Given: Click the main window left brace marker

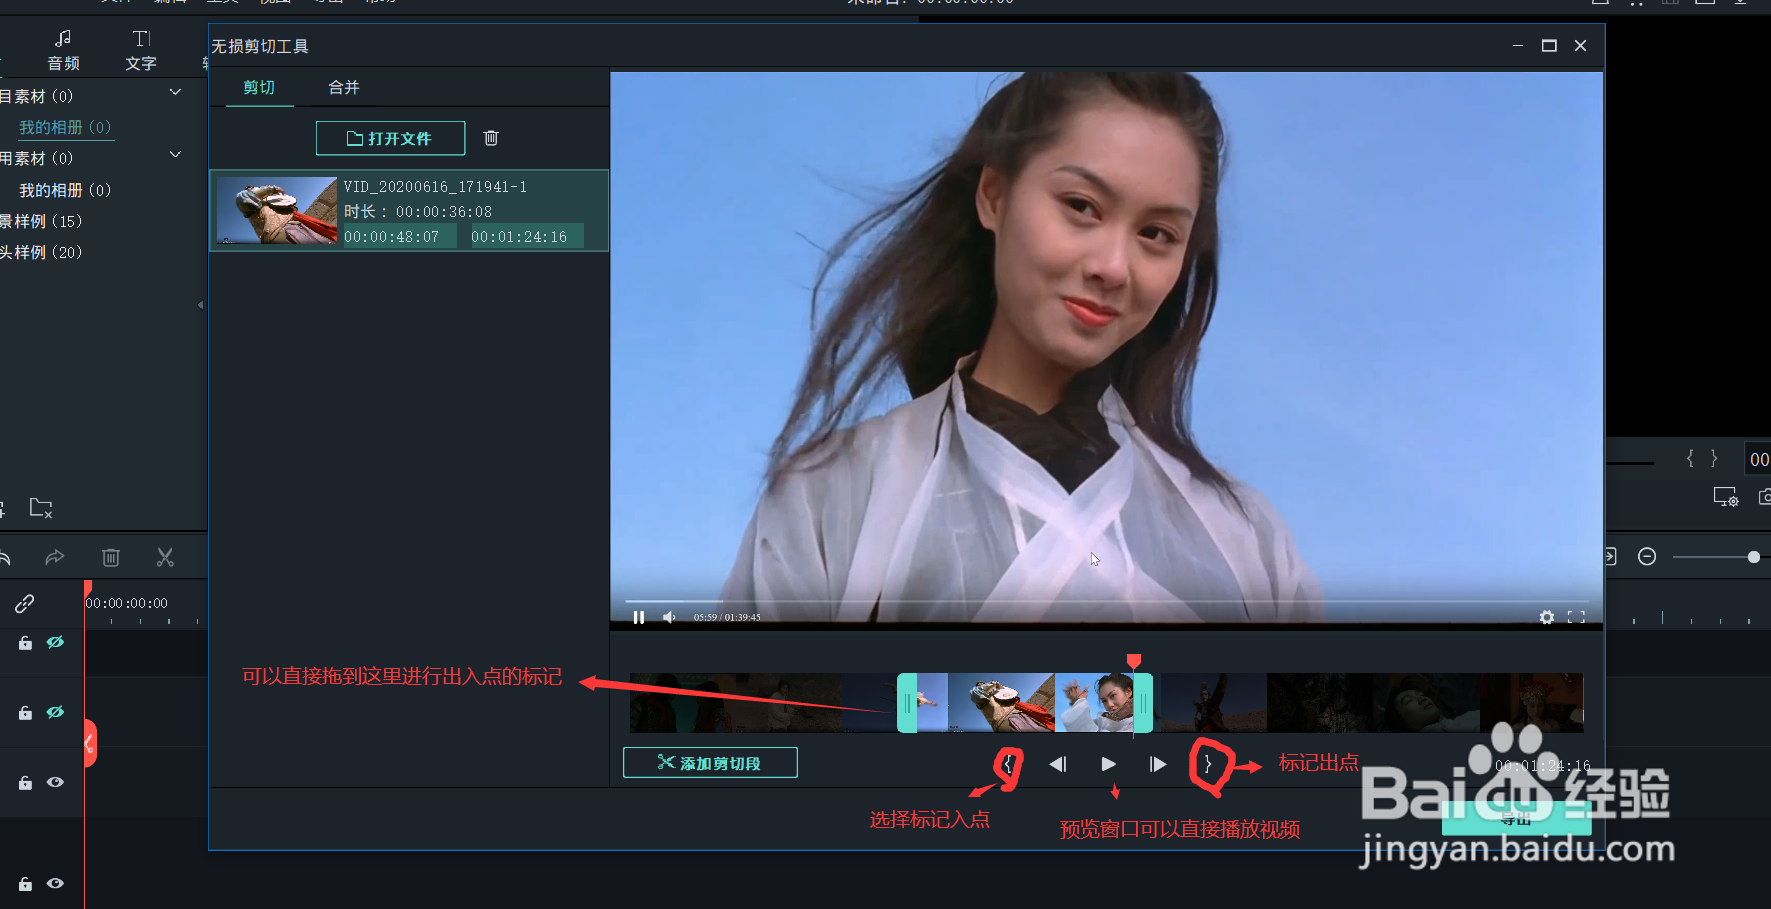Looking at the screenshot, I should 1690,458.
